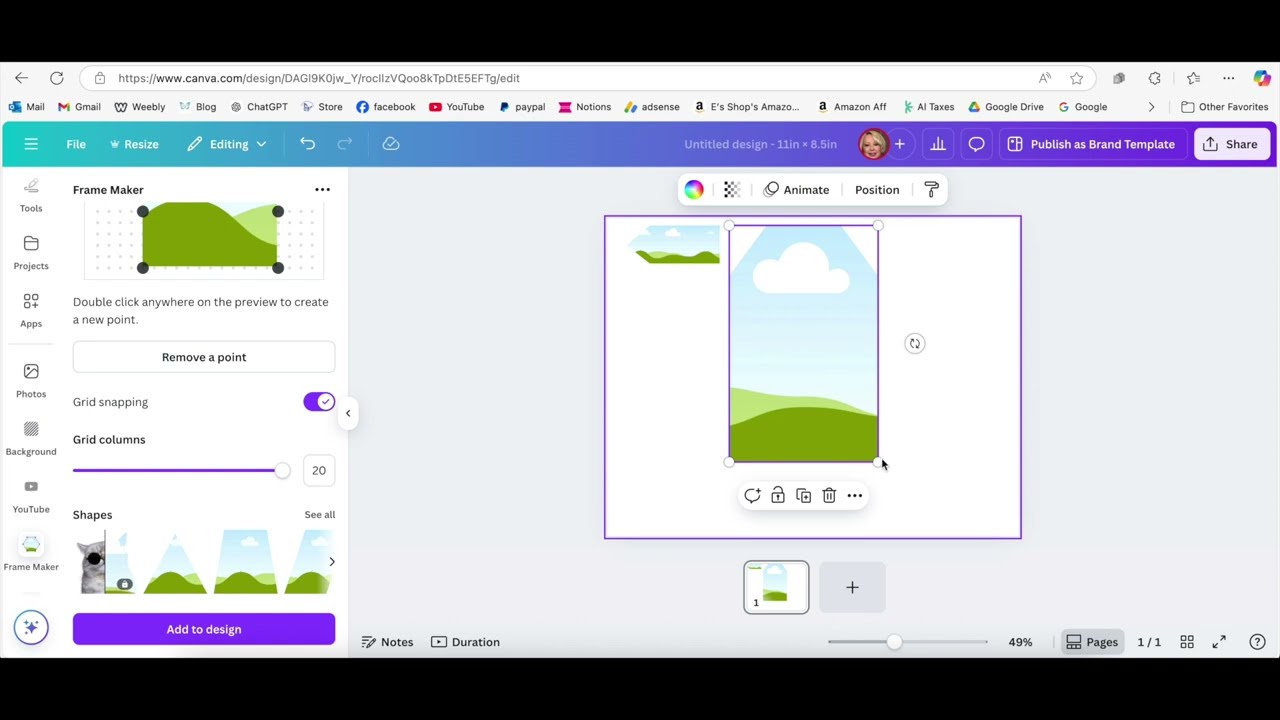Open the Duration control
The height and width of the screenshot is (720, 1280).
click(x=465, y=642)
